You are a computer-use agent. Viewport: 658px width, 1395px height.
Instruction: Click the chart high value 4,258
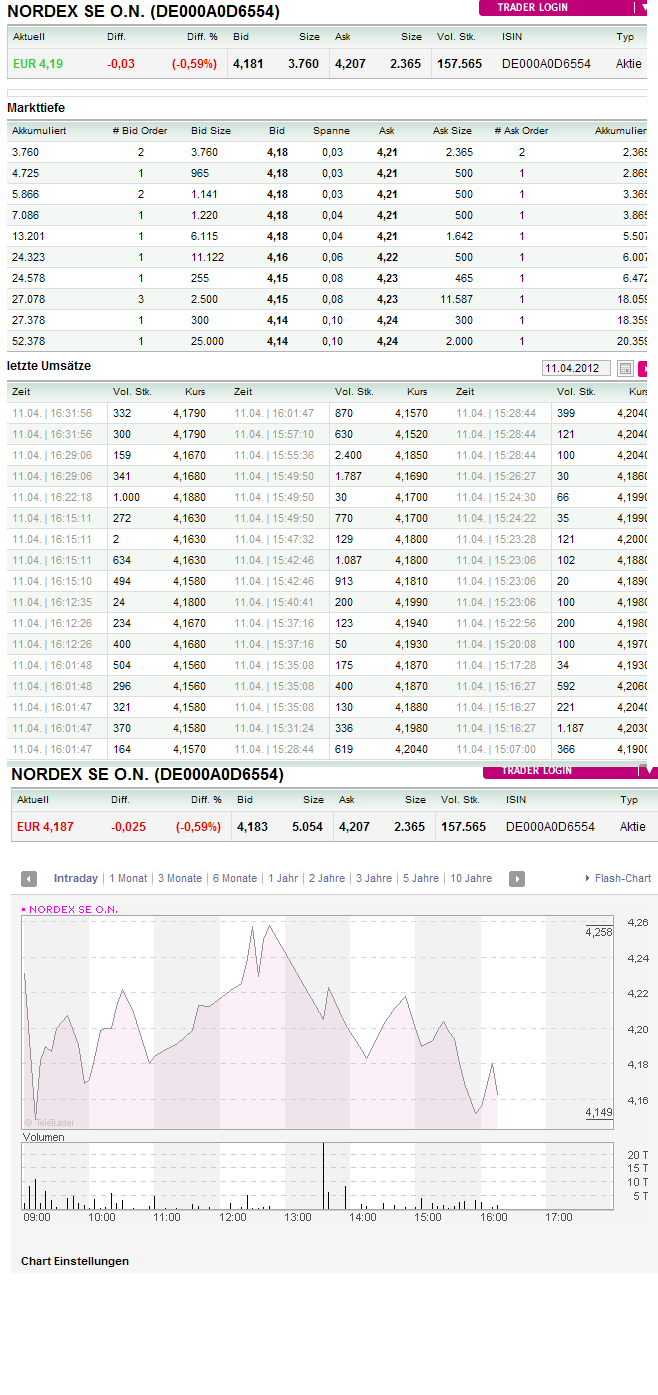pyautogui.click(x=598, y=932)
